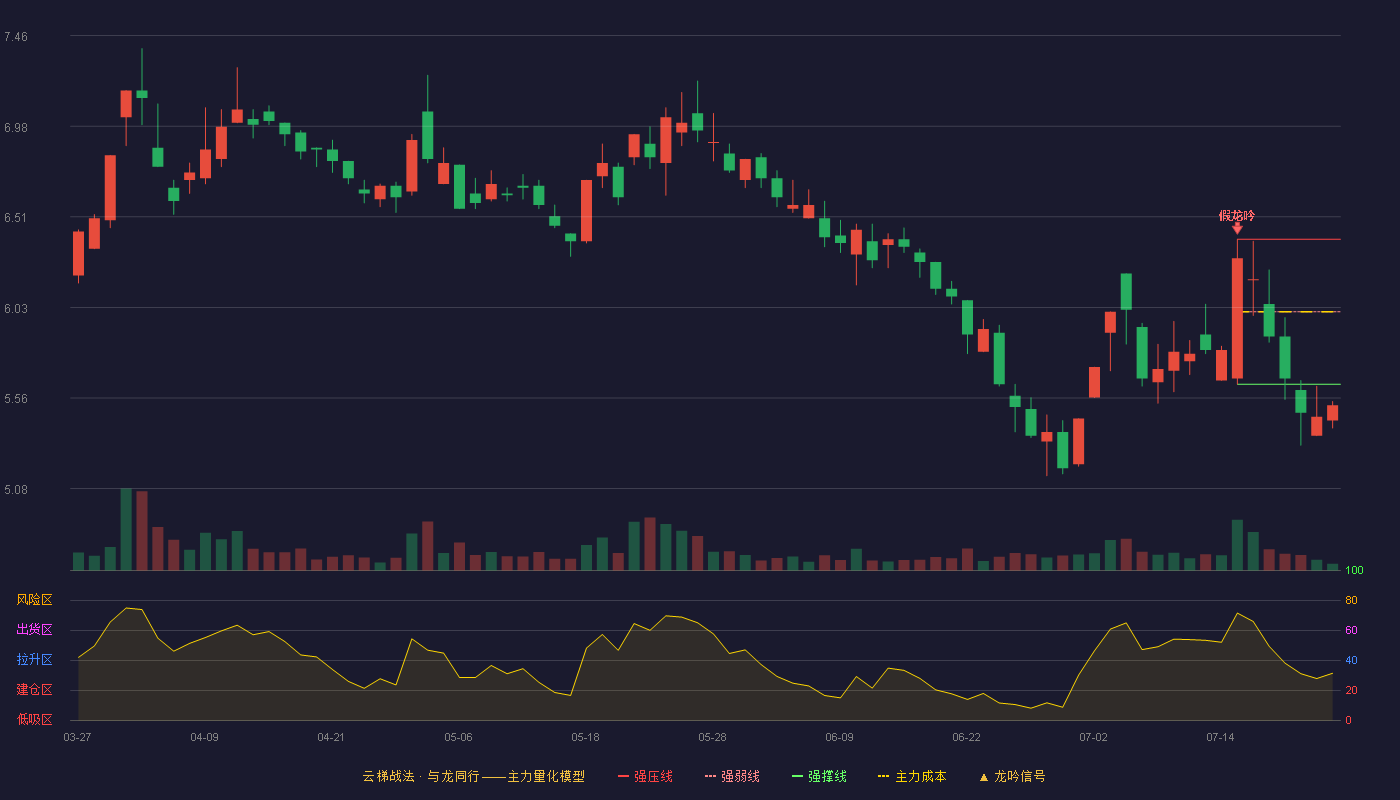Click the 06-09 date label
Viewport: 1400px width, 800px height.
click(839, 737)
